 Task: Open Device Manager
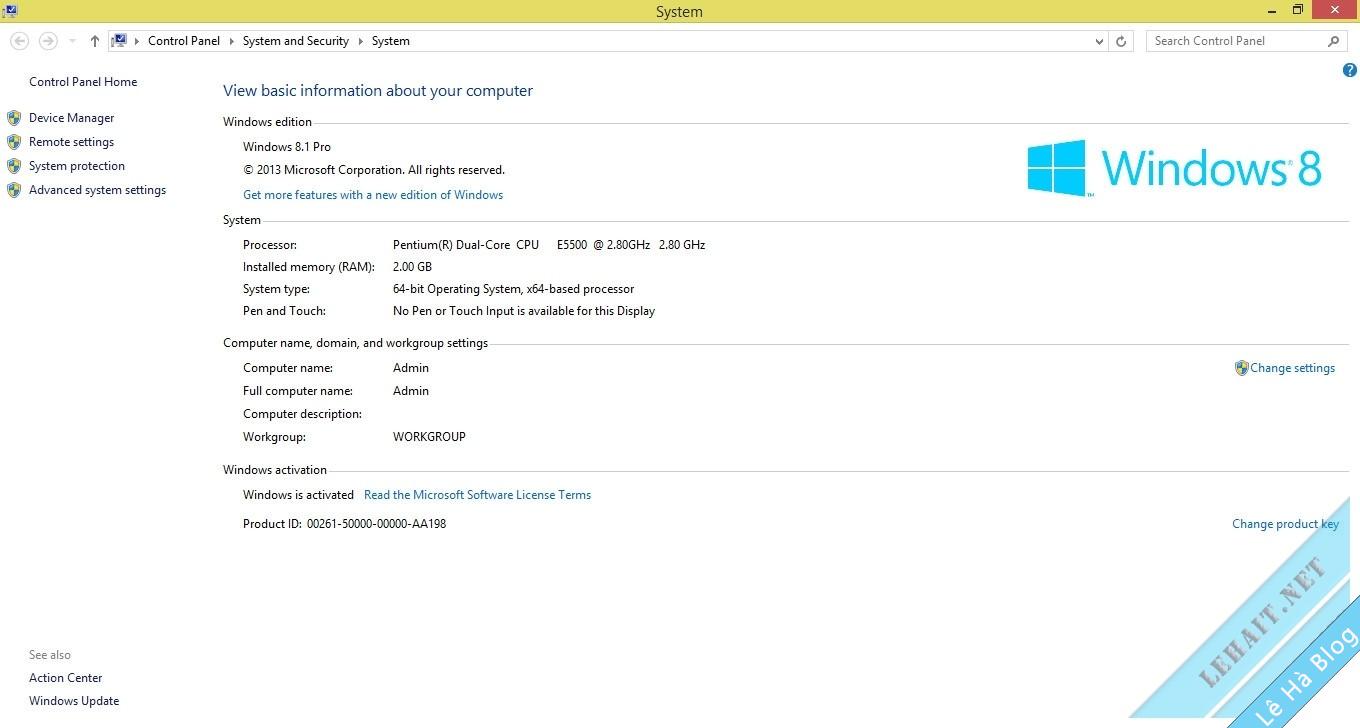point(72,118)
